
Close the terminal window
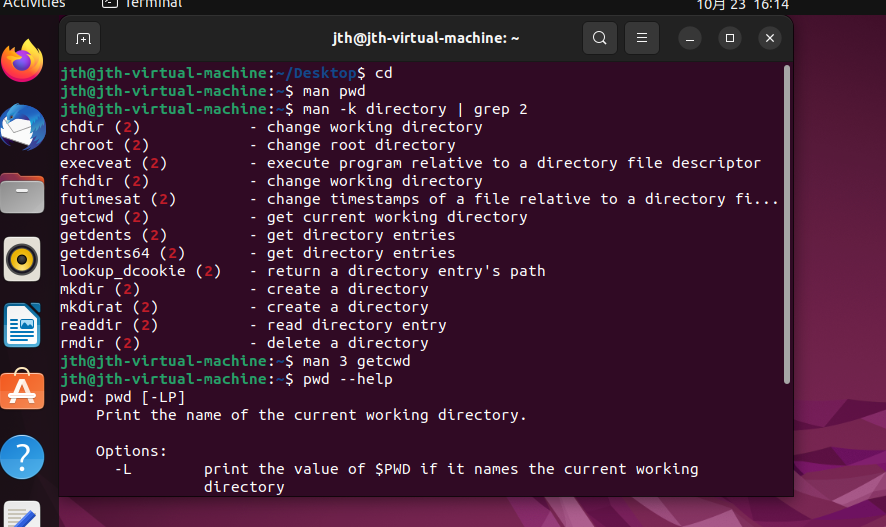pyautogui.click(x=770, y=38)
